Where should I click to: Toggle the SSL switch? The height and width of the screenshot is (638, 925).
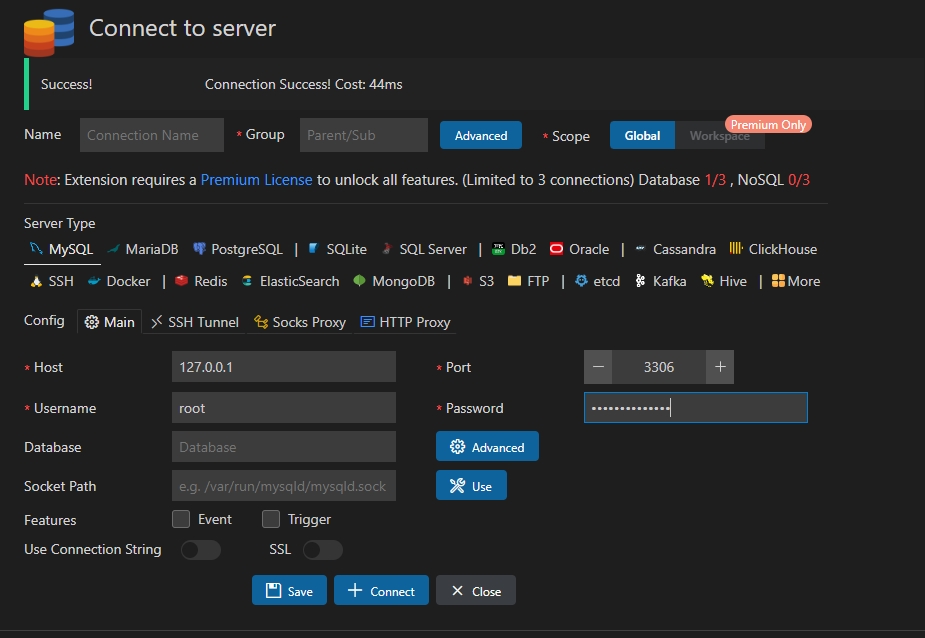tap(323, 550)
